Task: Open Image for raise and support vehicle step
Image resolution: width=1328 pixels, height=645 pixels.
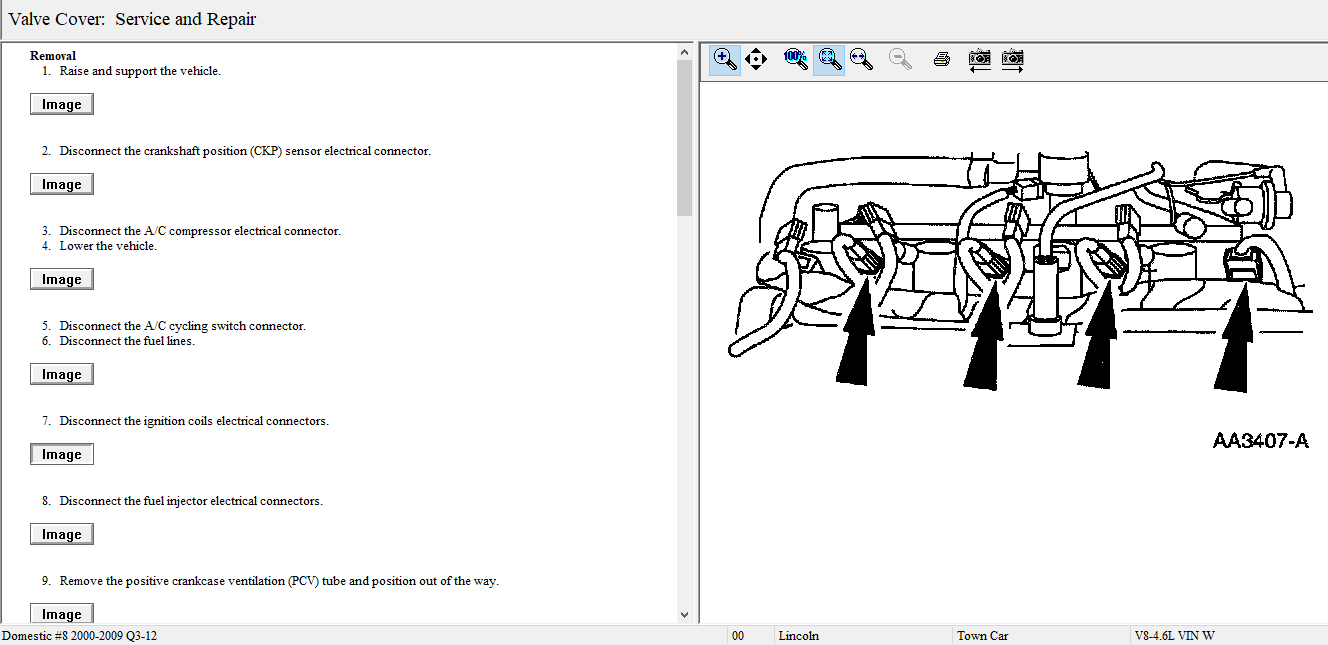Action: (62, 105)
